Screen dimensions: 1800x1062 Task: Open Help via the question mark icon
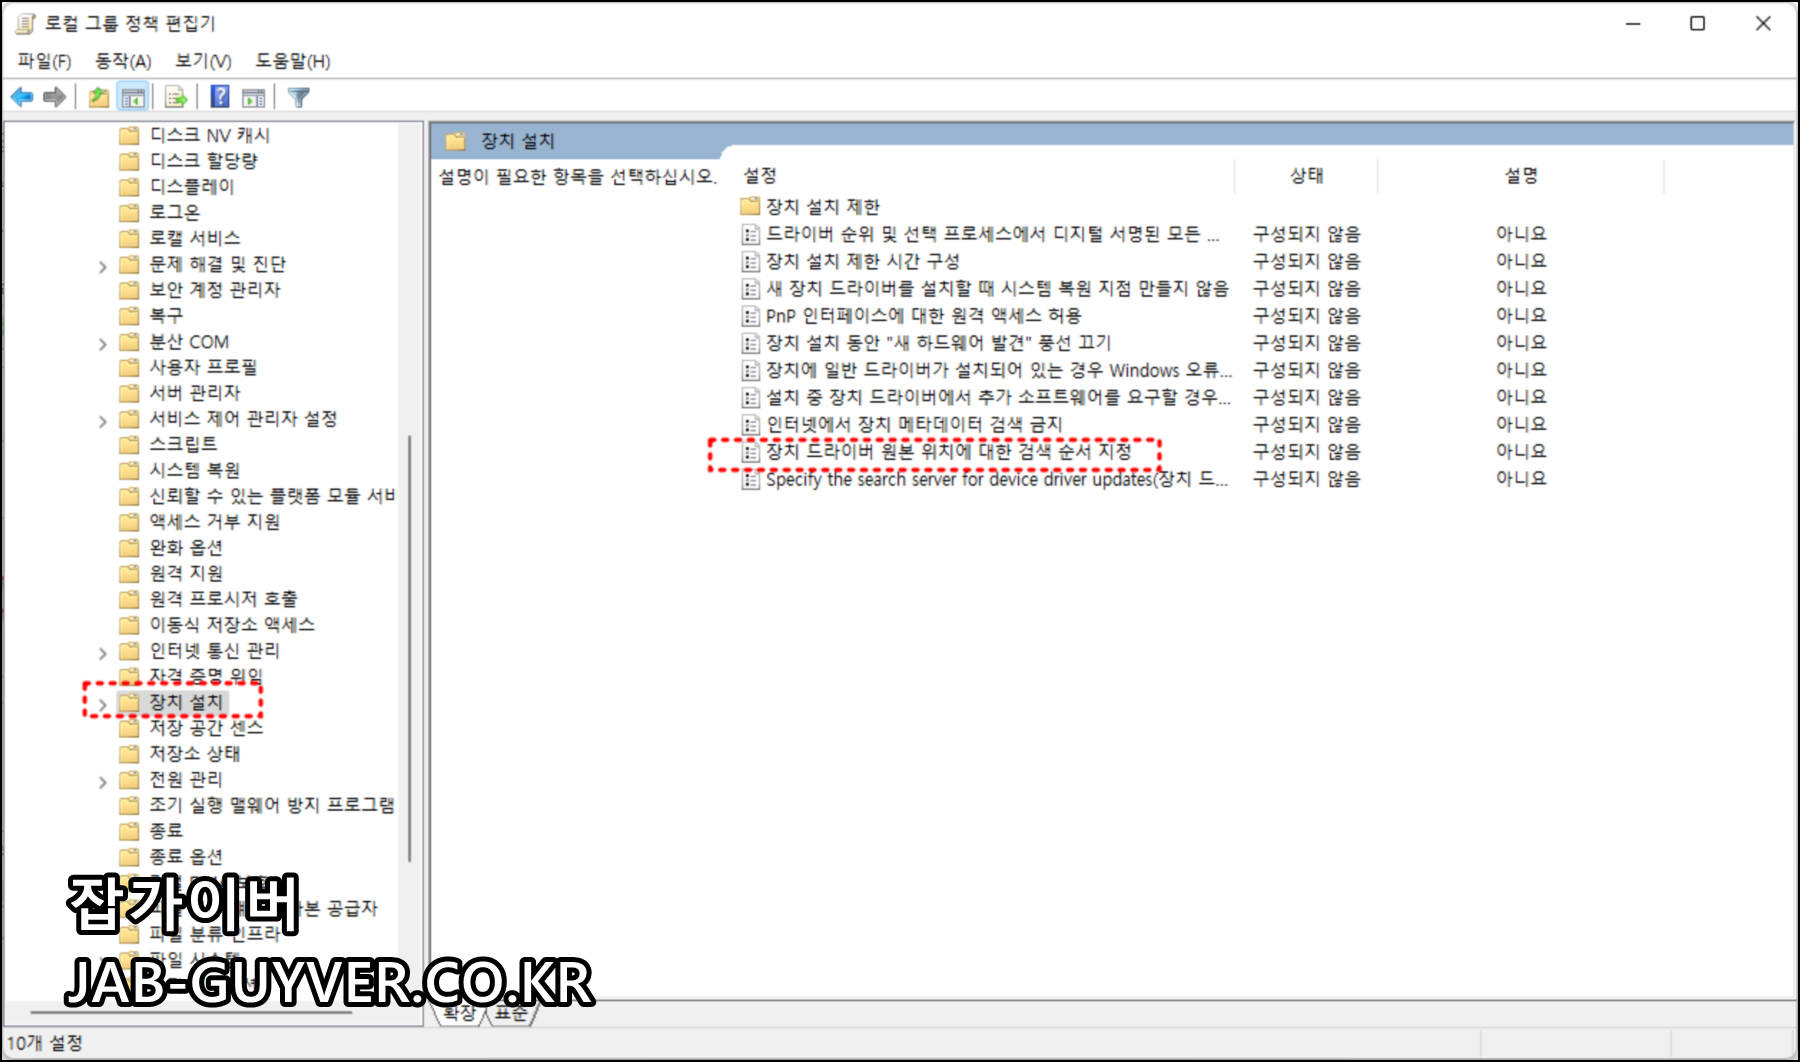click(x=218, y=96)
